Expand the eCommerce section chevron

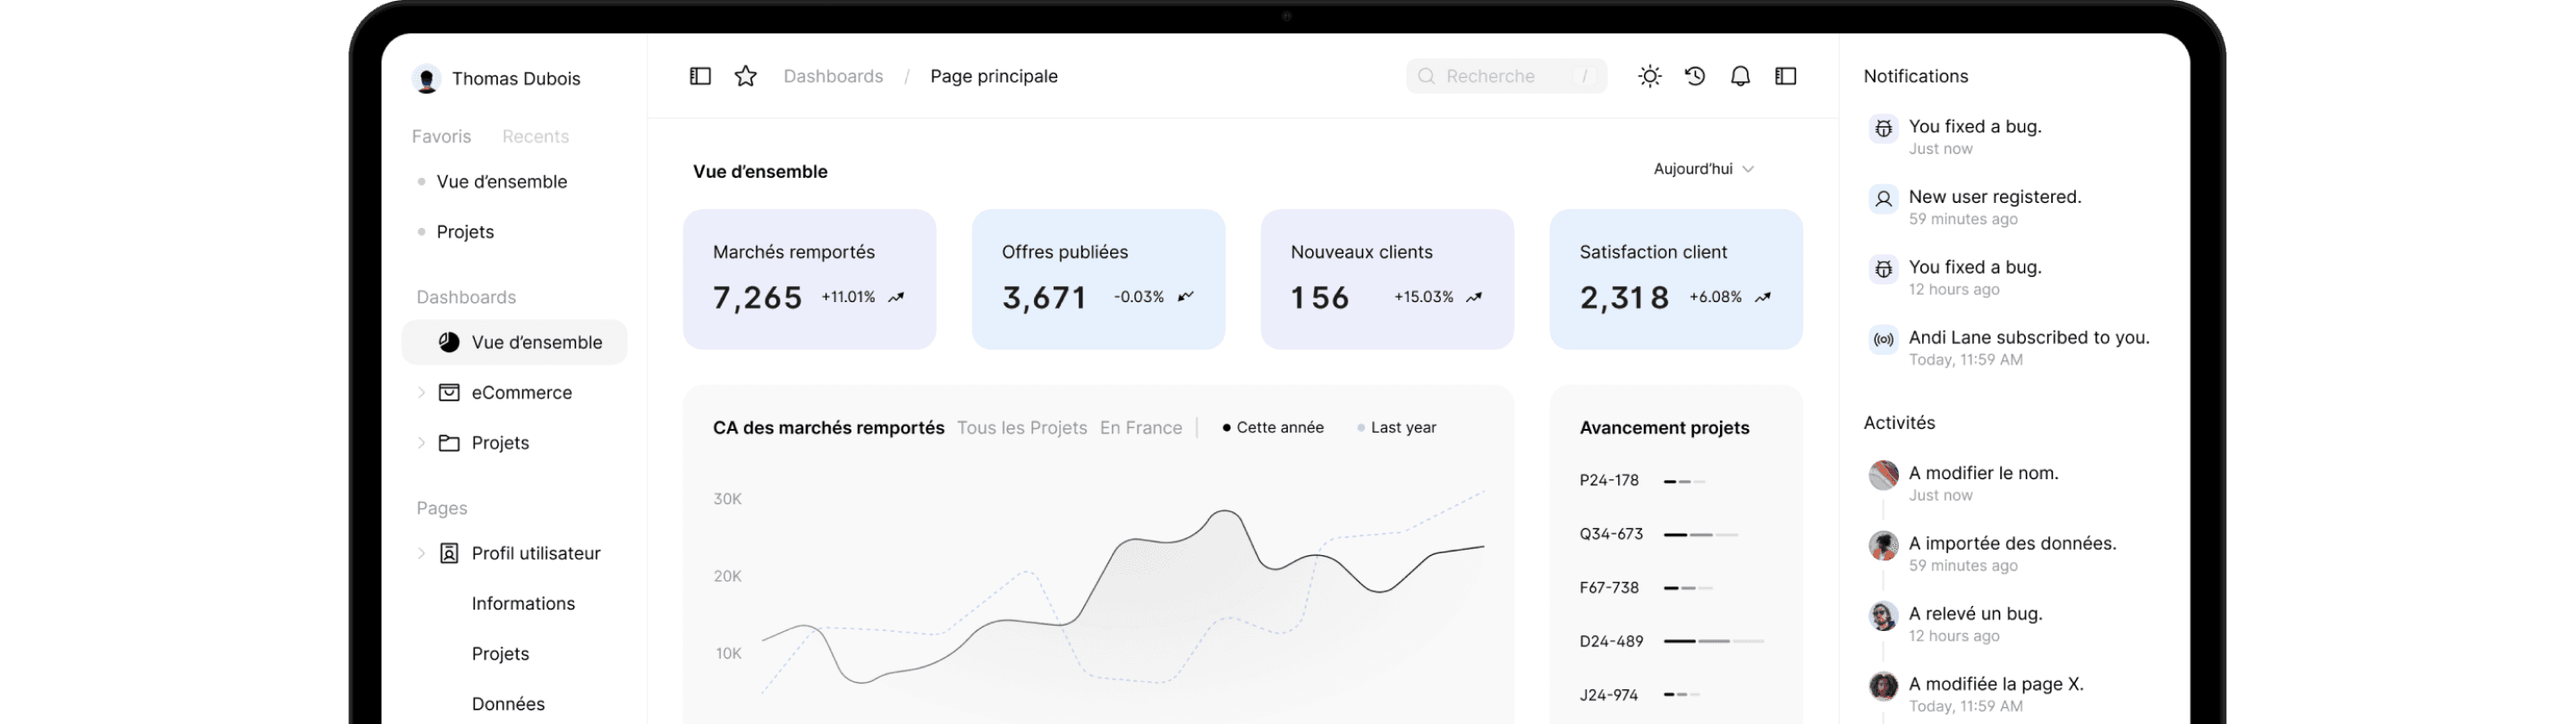tap(421, 393)
